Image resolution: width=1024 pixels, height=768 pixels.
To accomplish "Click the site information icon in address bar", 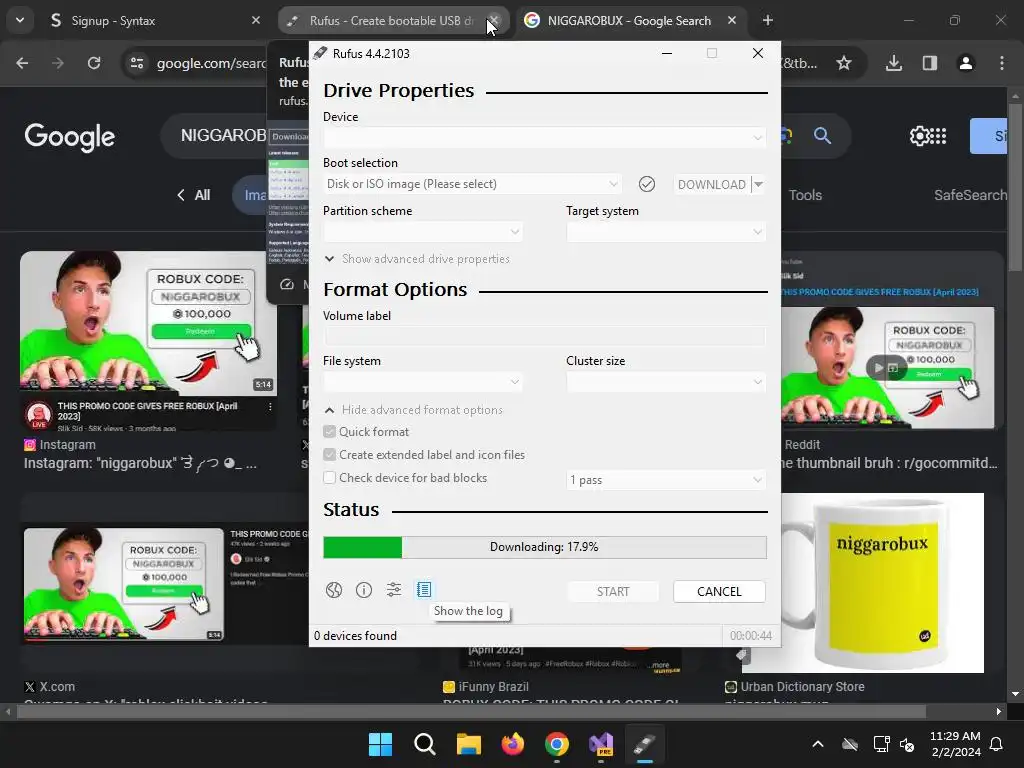I will click(x=137, y=63).
